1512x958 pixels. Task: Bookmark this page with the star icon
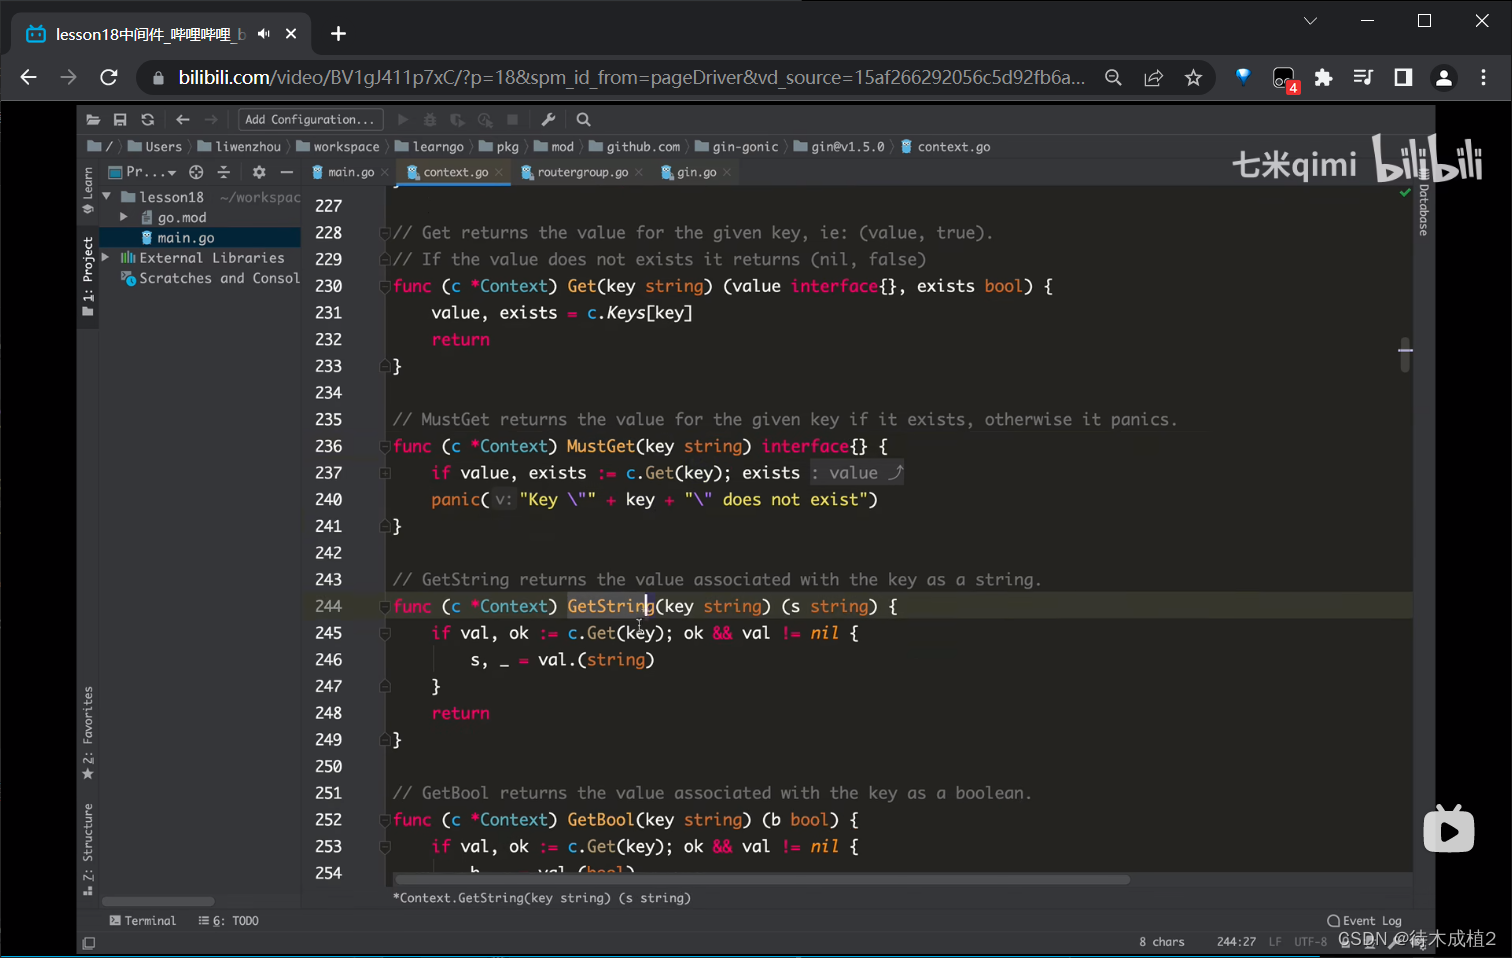pos(1193,78)
